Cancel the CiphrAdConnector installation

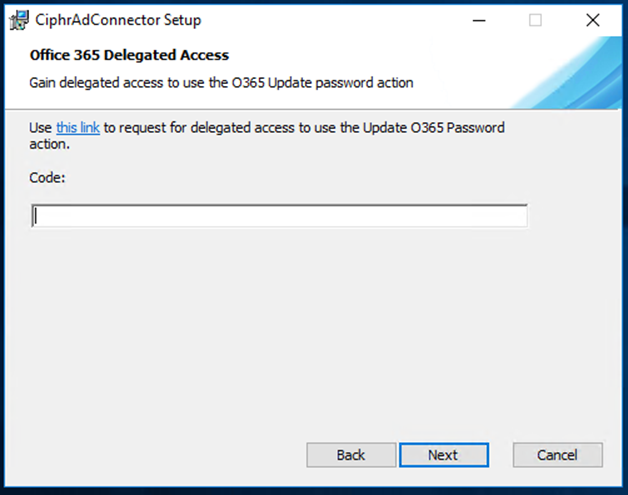point(558,455)
